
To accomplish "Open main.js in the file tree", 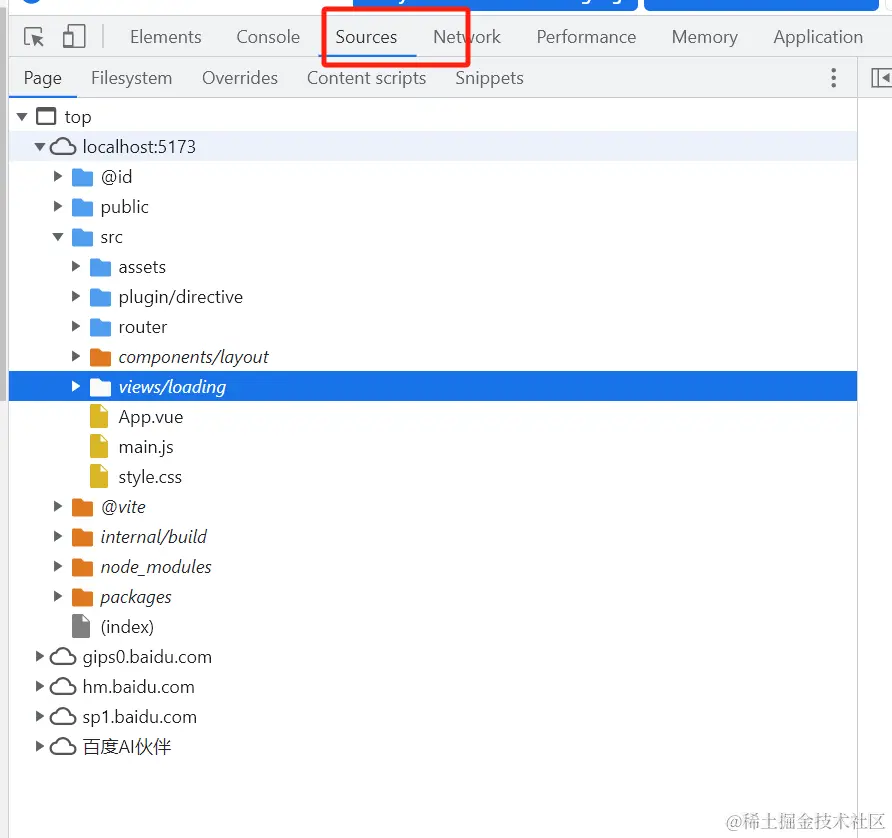I will pos(146,447).
